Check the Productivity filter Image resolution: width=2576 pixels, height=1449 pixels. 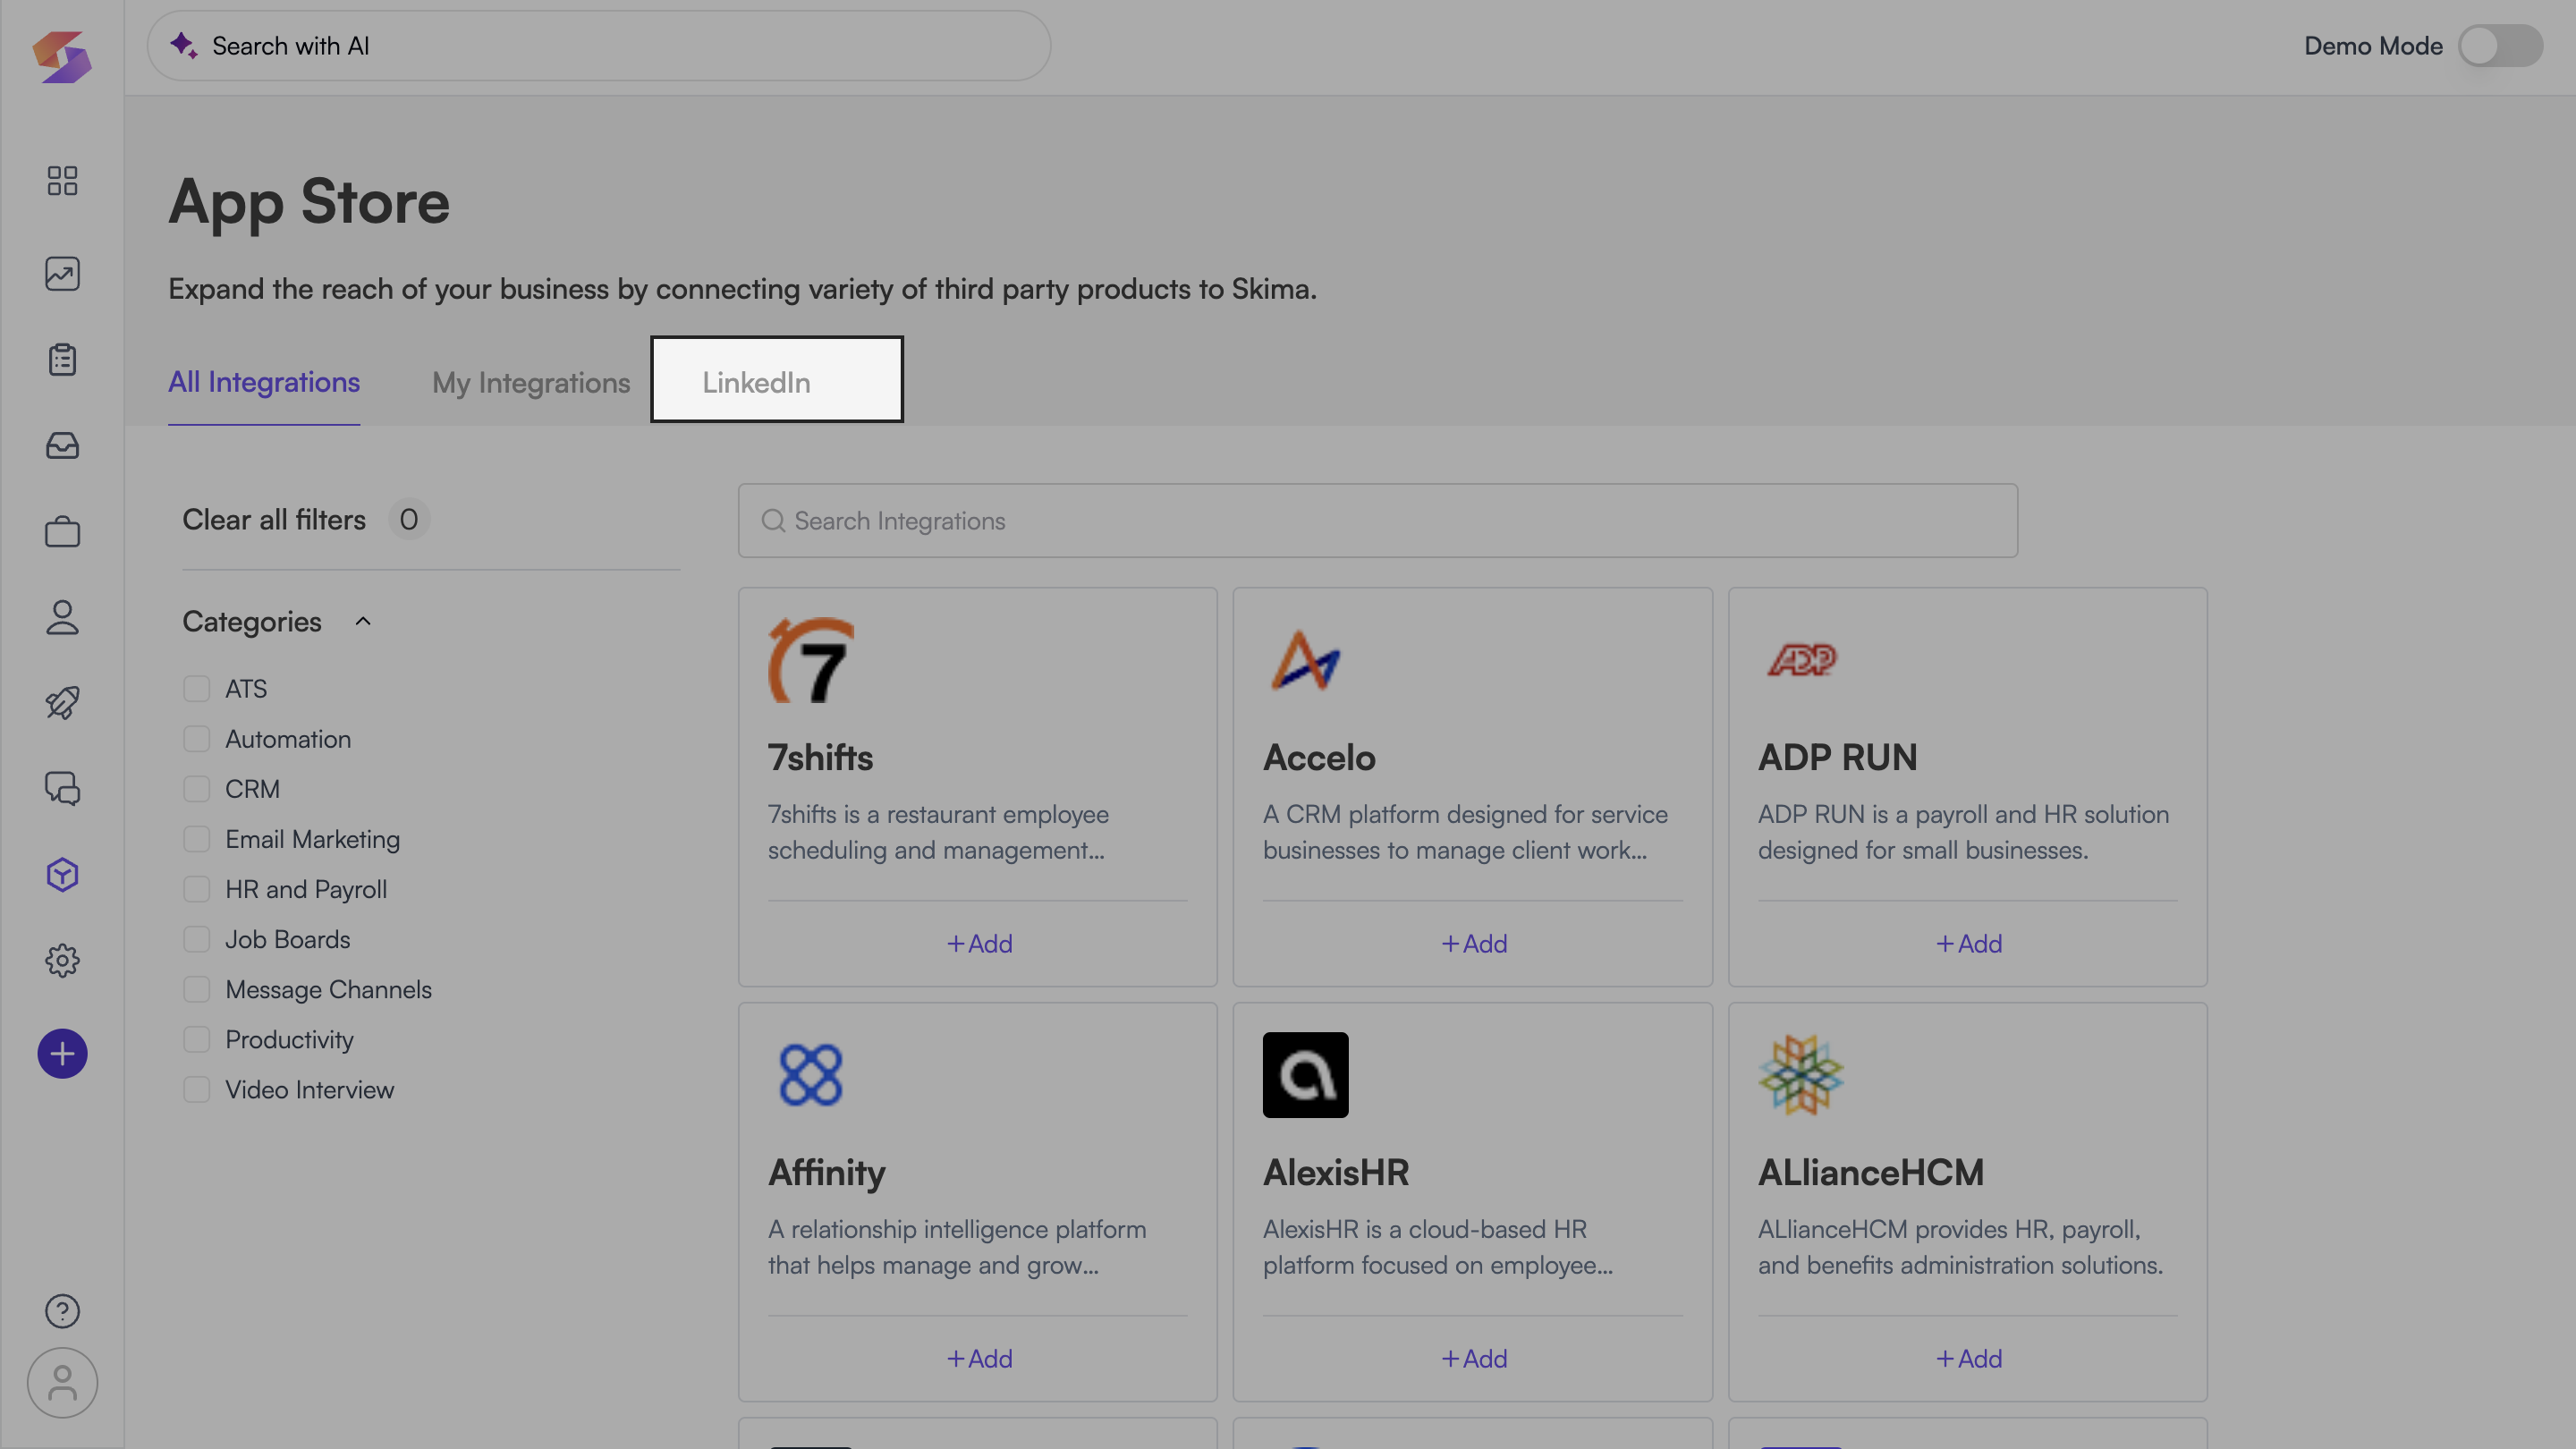(197, 1039)
